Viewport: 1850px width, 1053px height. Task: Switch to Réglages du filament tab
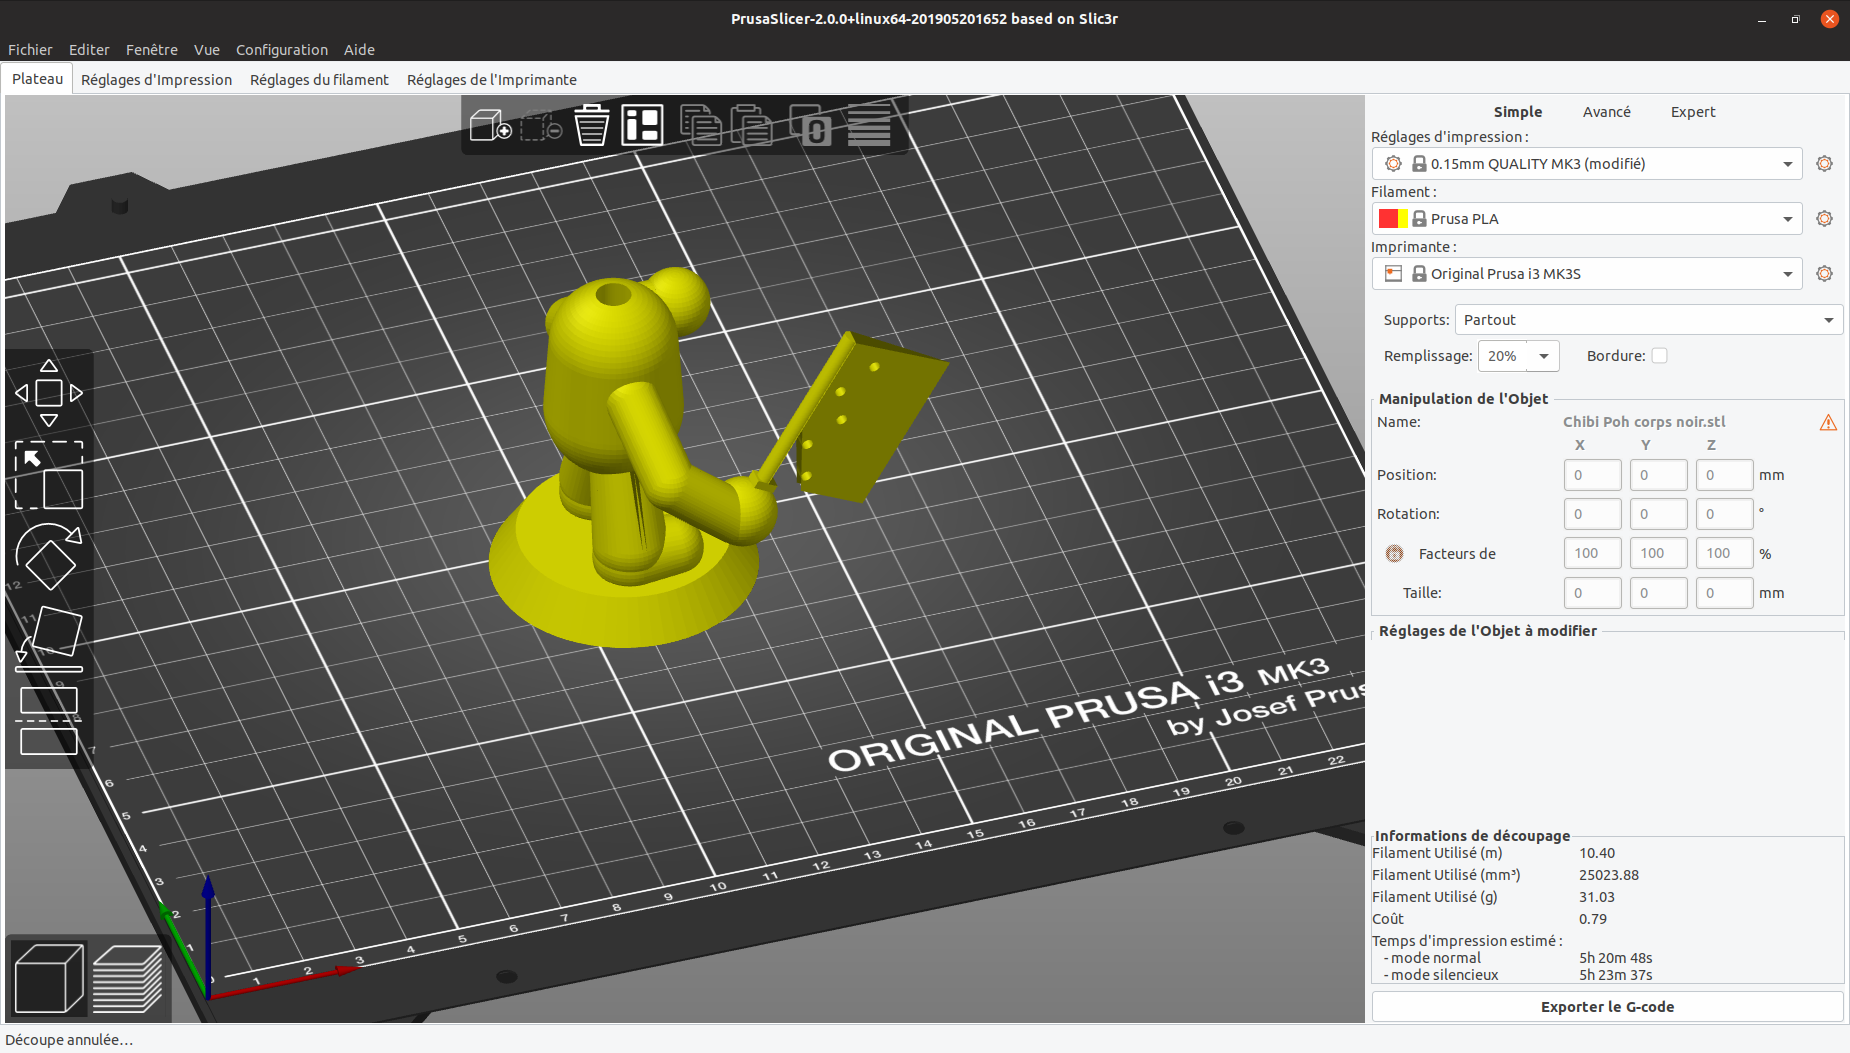(319, 79)
